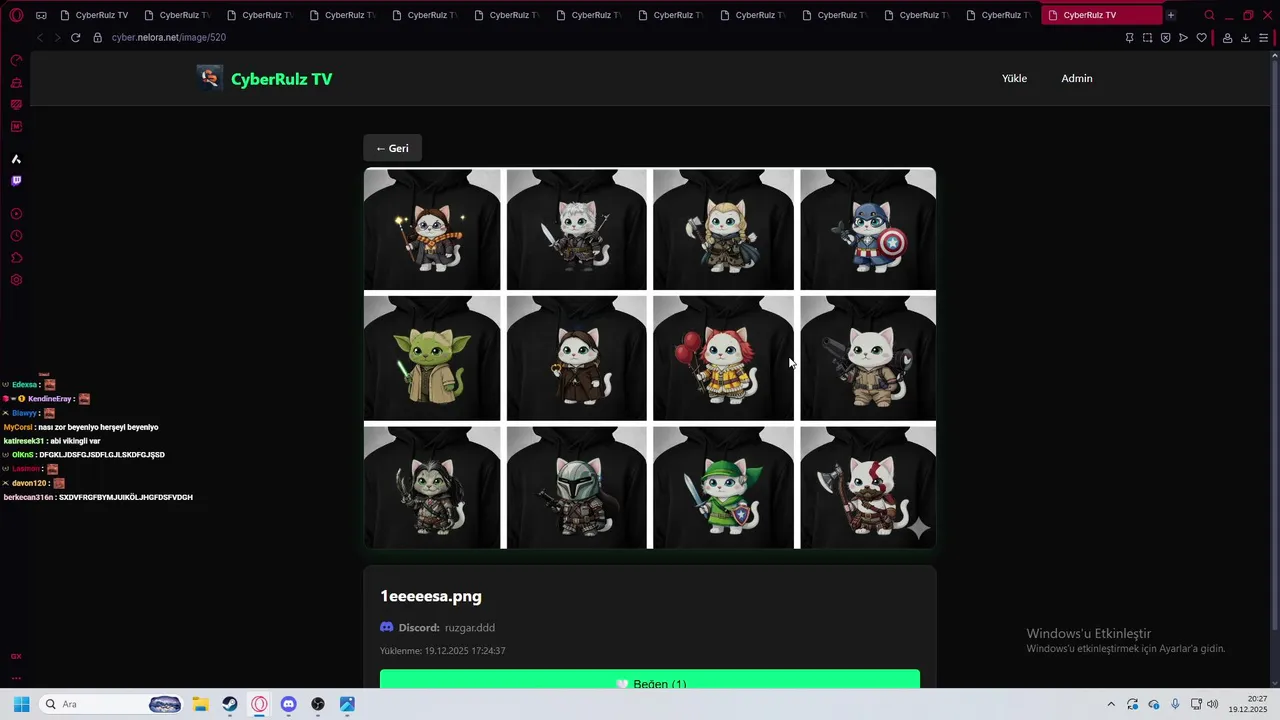Go back with the Geri button
The width and height of the screenshot is (1280, 720).
click(x=392, y=148)
